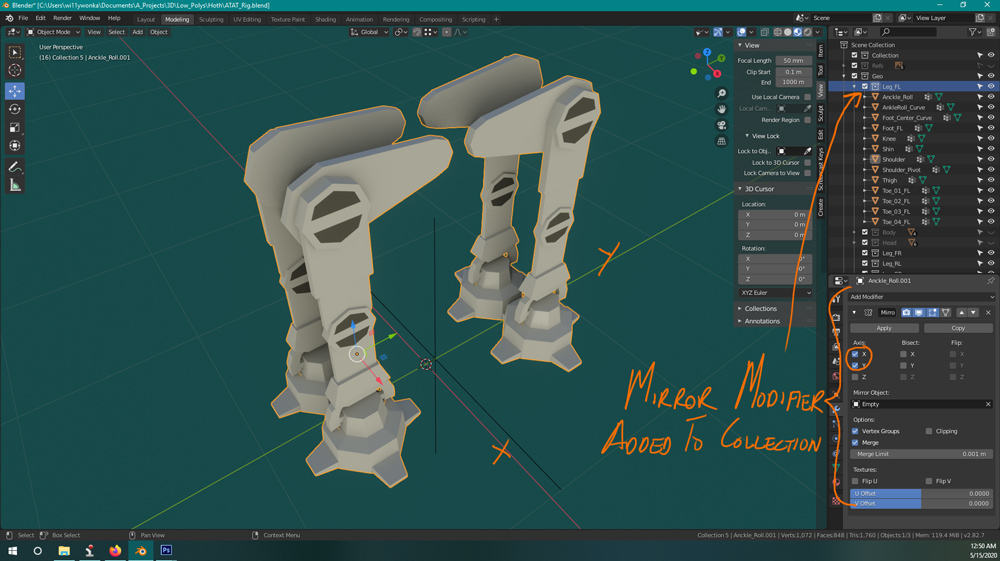Image resolution: width=1000 pixels, height=561 pixels.
Task: Open the Object Mode dropdown
Action: (54, 32)
